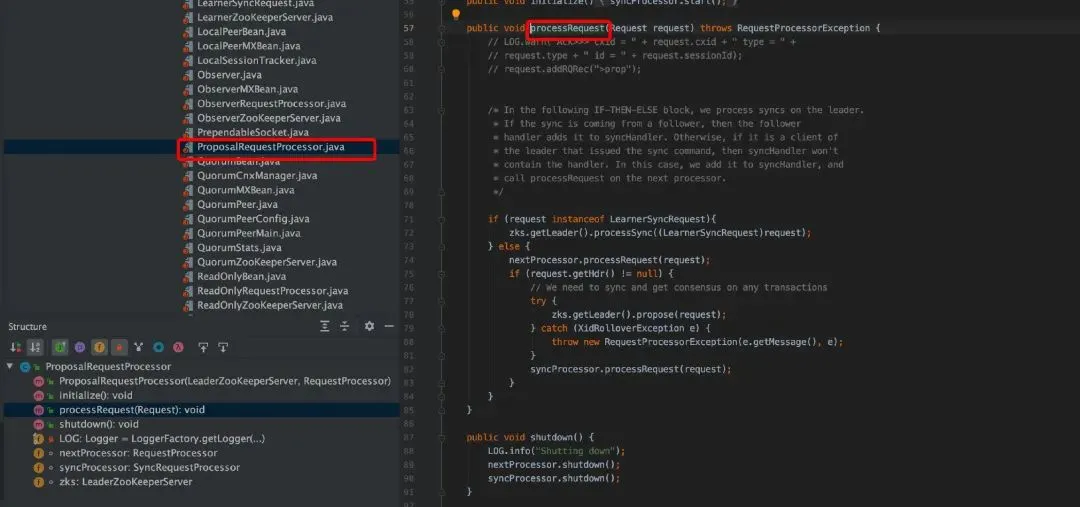Image resolution: width=1080 pixels, height=507 pixels.
Task: Toggle Sort Alphabetically in Structure toolbar
Action: [36, 347]
